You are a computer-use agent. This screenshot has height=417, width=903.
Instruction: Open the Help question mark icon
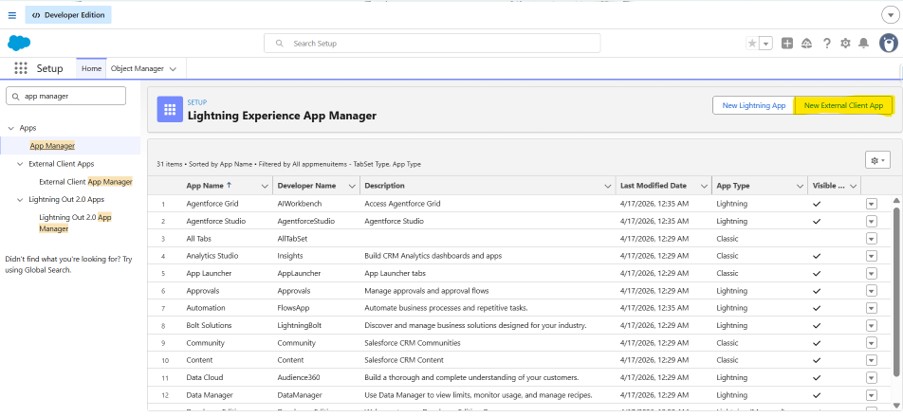point(826,43)
